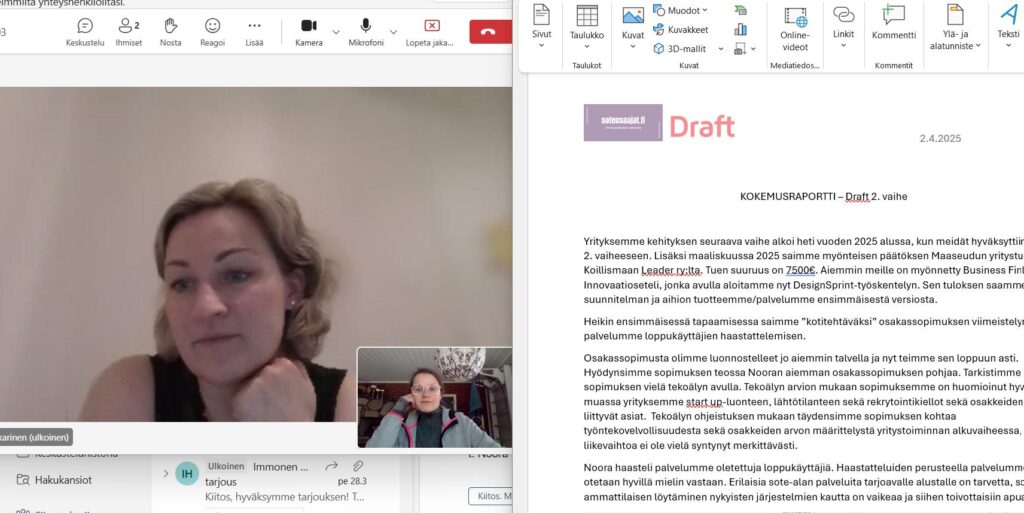
Task: Expand the 3D-mallit dropdown arrow
Action: tap(721, 48)
